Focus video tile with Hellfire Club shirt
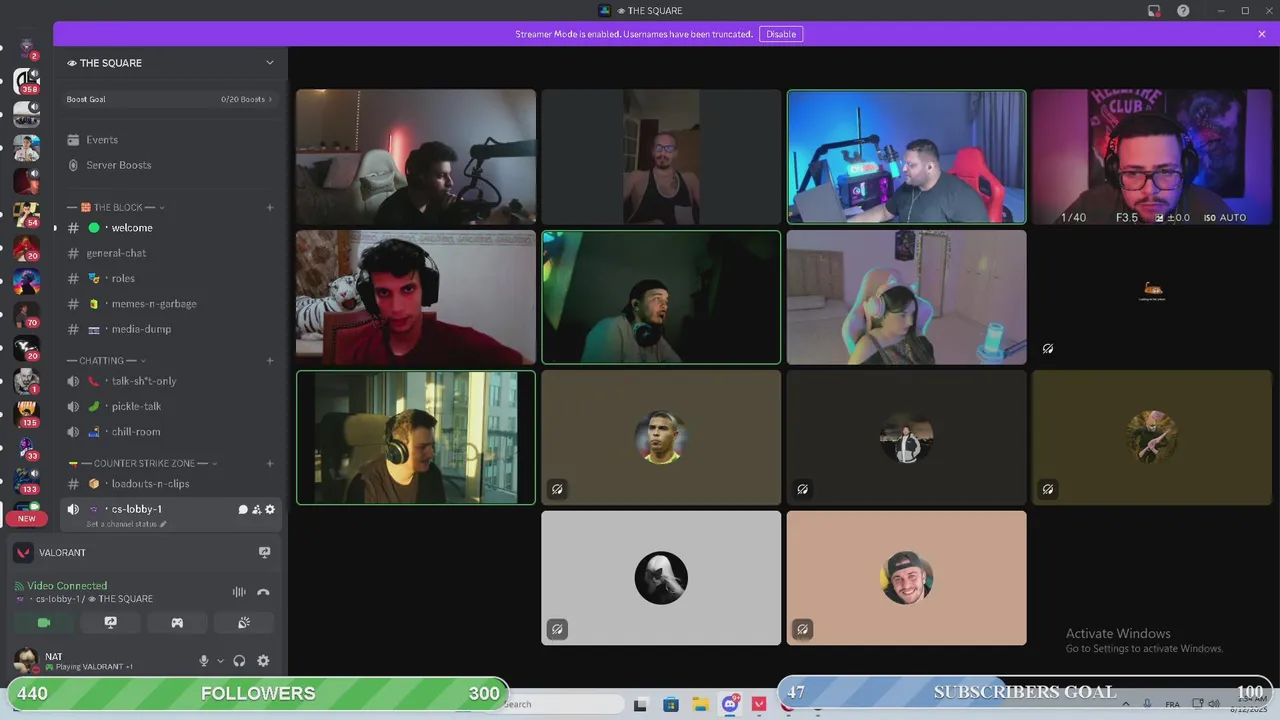The height and width of the screenshot is (720, 1280). pos(1152,157)
